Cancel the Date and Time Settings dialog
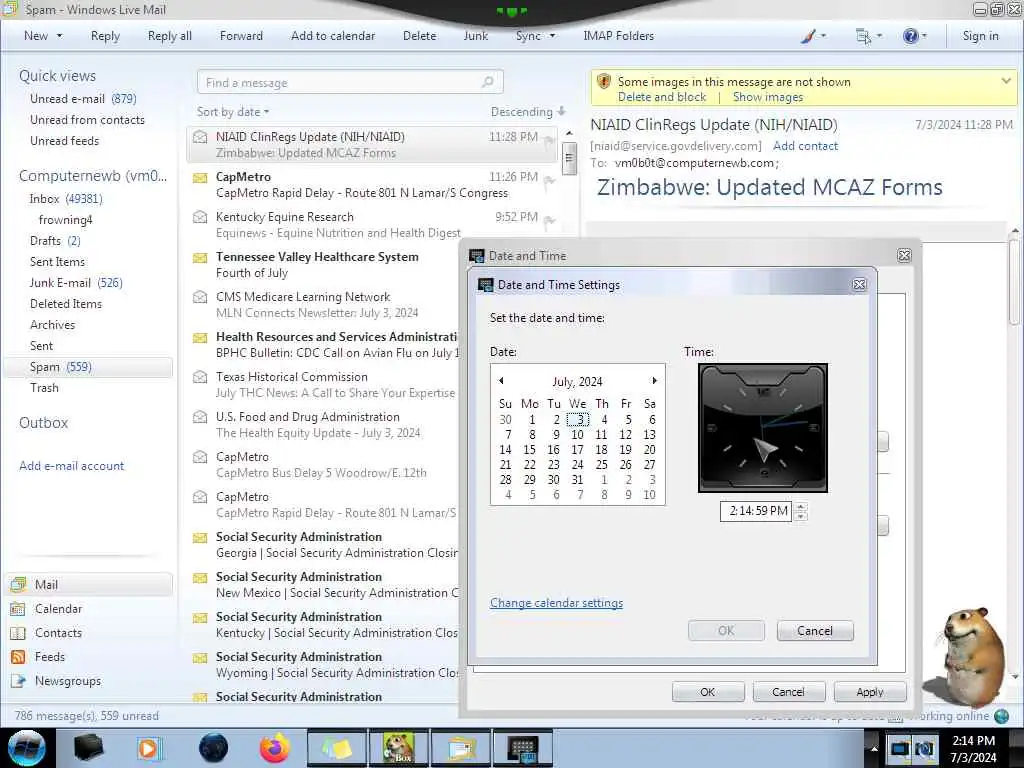Screen dimensions: 1024x768 [x=815, y=631]
